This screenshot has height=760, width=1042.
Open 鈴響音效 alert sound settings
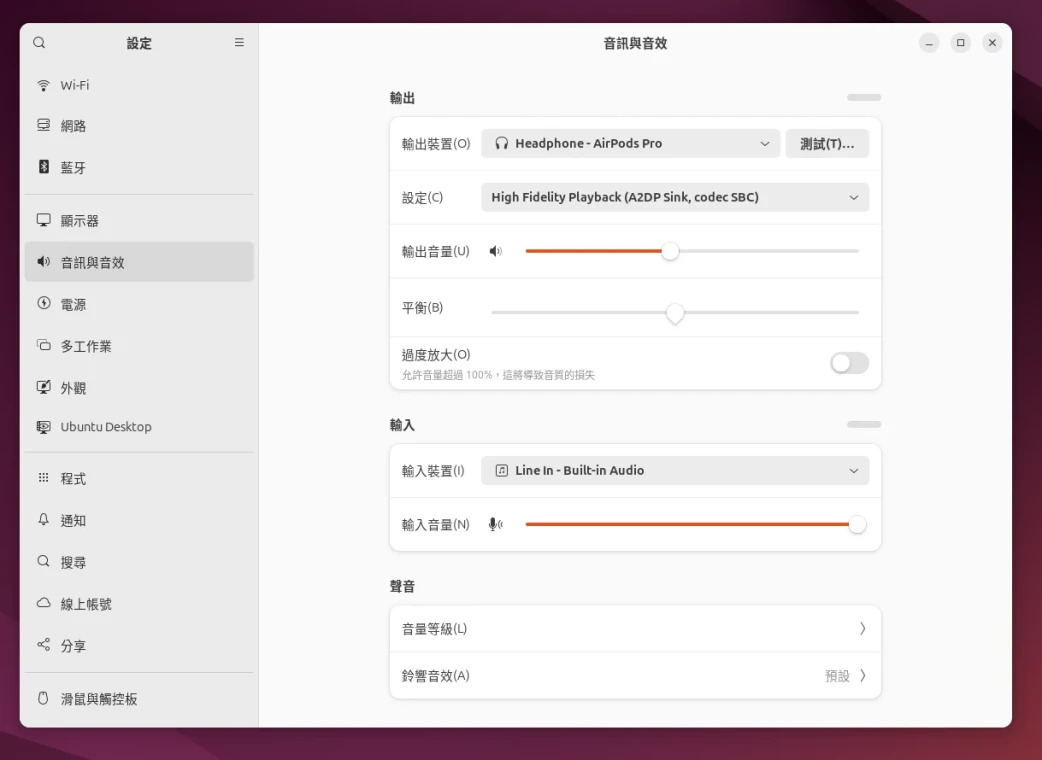(635, 676)
